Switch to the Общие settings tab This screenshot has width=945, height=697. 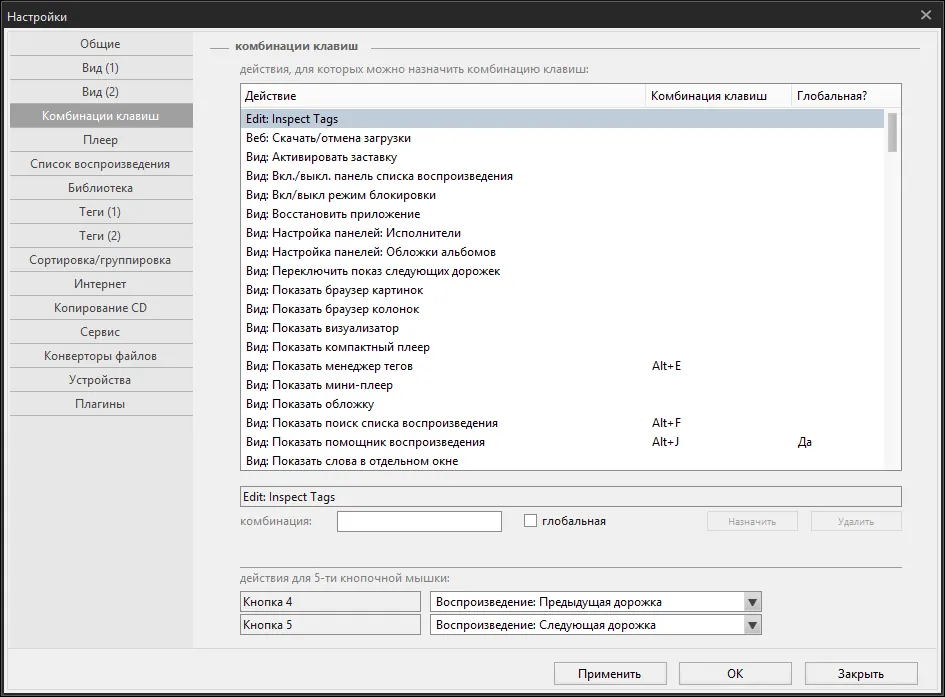click(101, 44)
